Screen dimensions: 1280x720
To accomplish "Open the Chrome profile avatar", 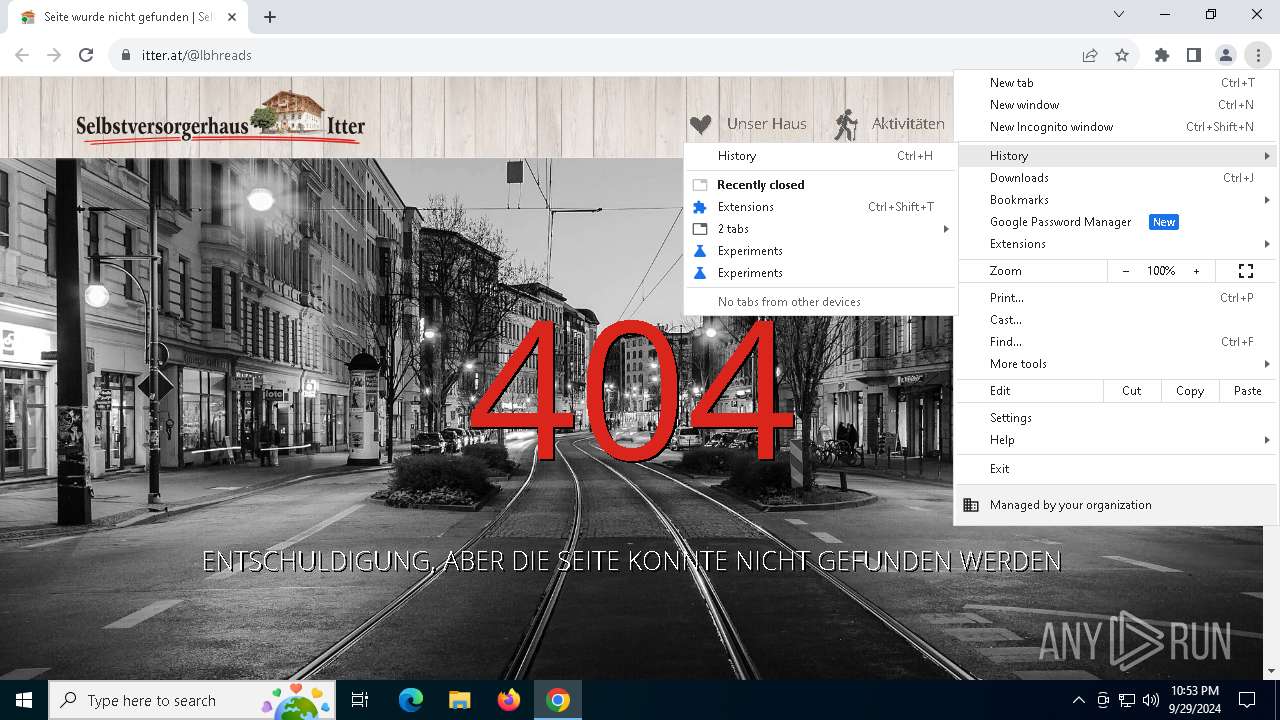I will [x=1226, y=55].
